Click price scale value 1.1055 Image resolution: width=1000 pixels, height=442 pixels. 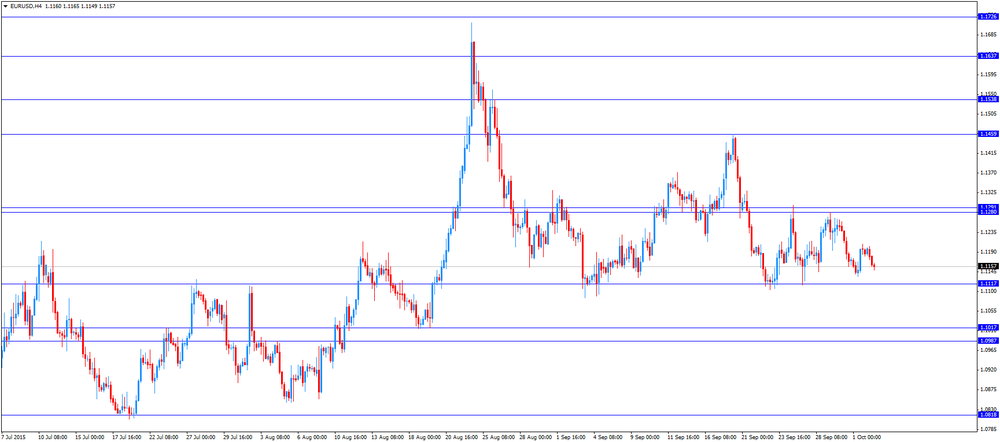tap(988, 311)
